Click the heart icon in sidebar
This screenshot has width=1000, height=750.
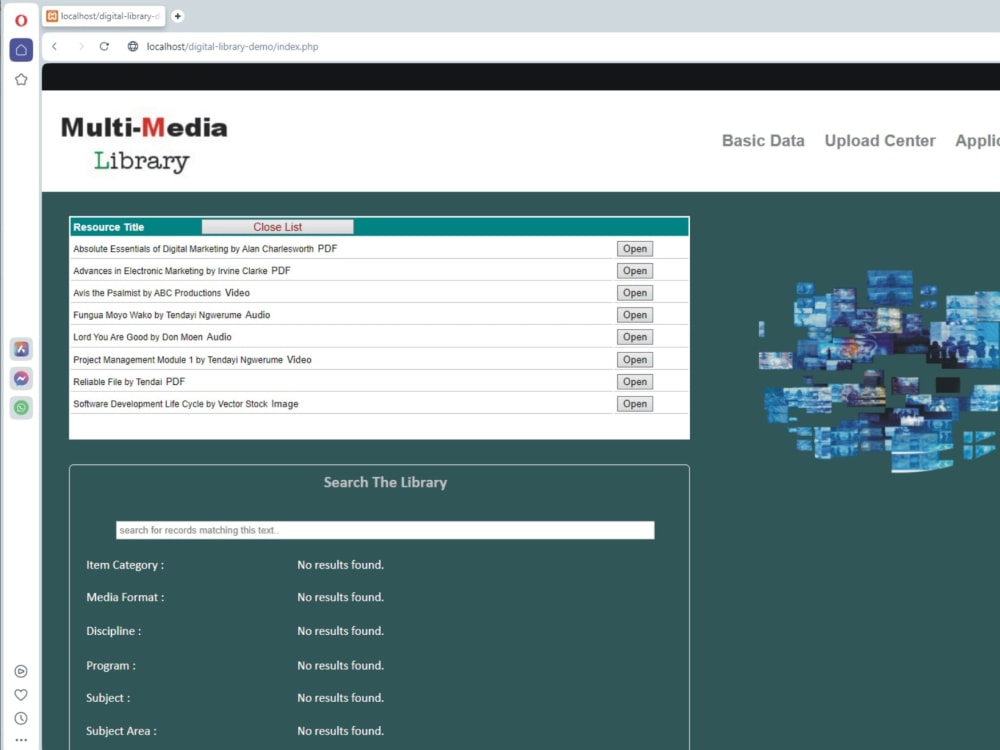(21, 695)
